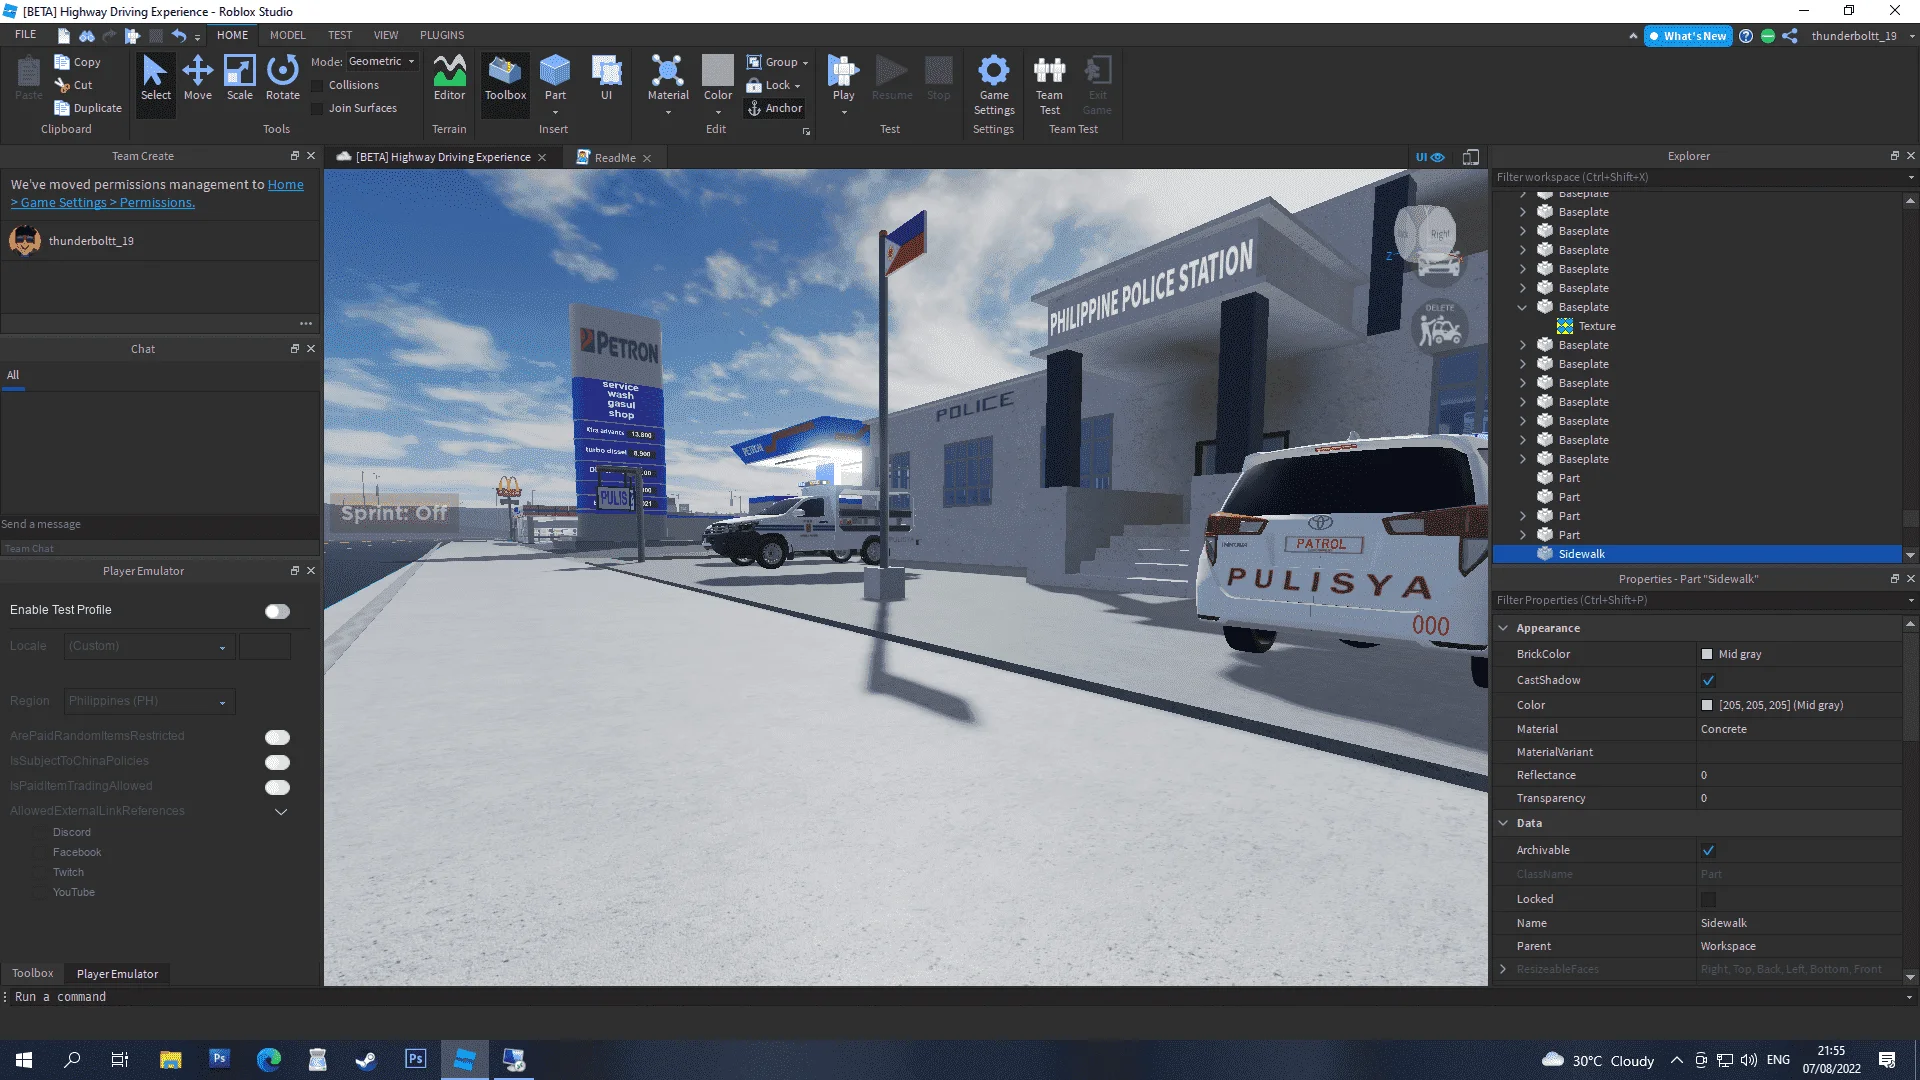Open Windows Start menu
The image size is (1920, 1080).
pyautogui.click(x=24, y=1060)
